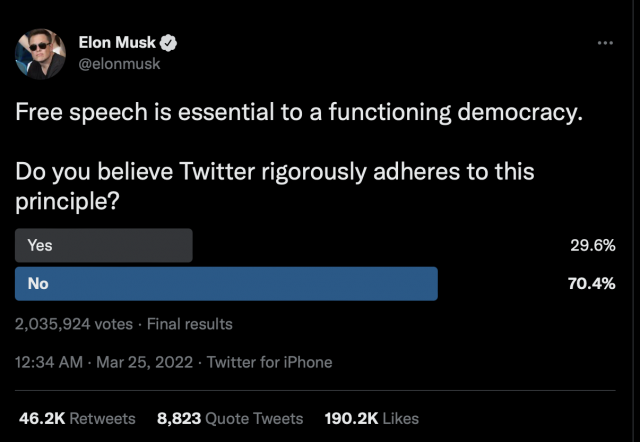Click the Final results label

[190, 324]
